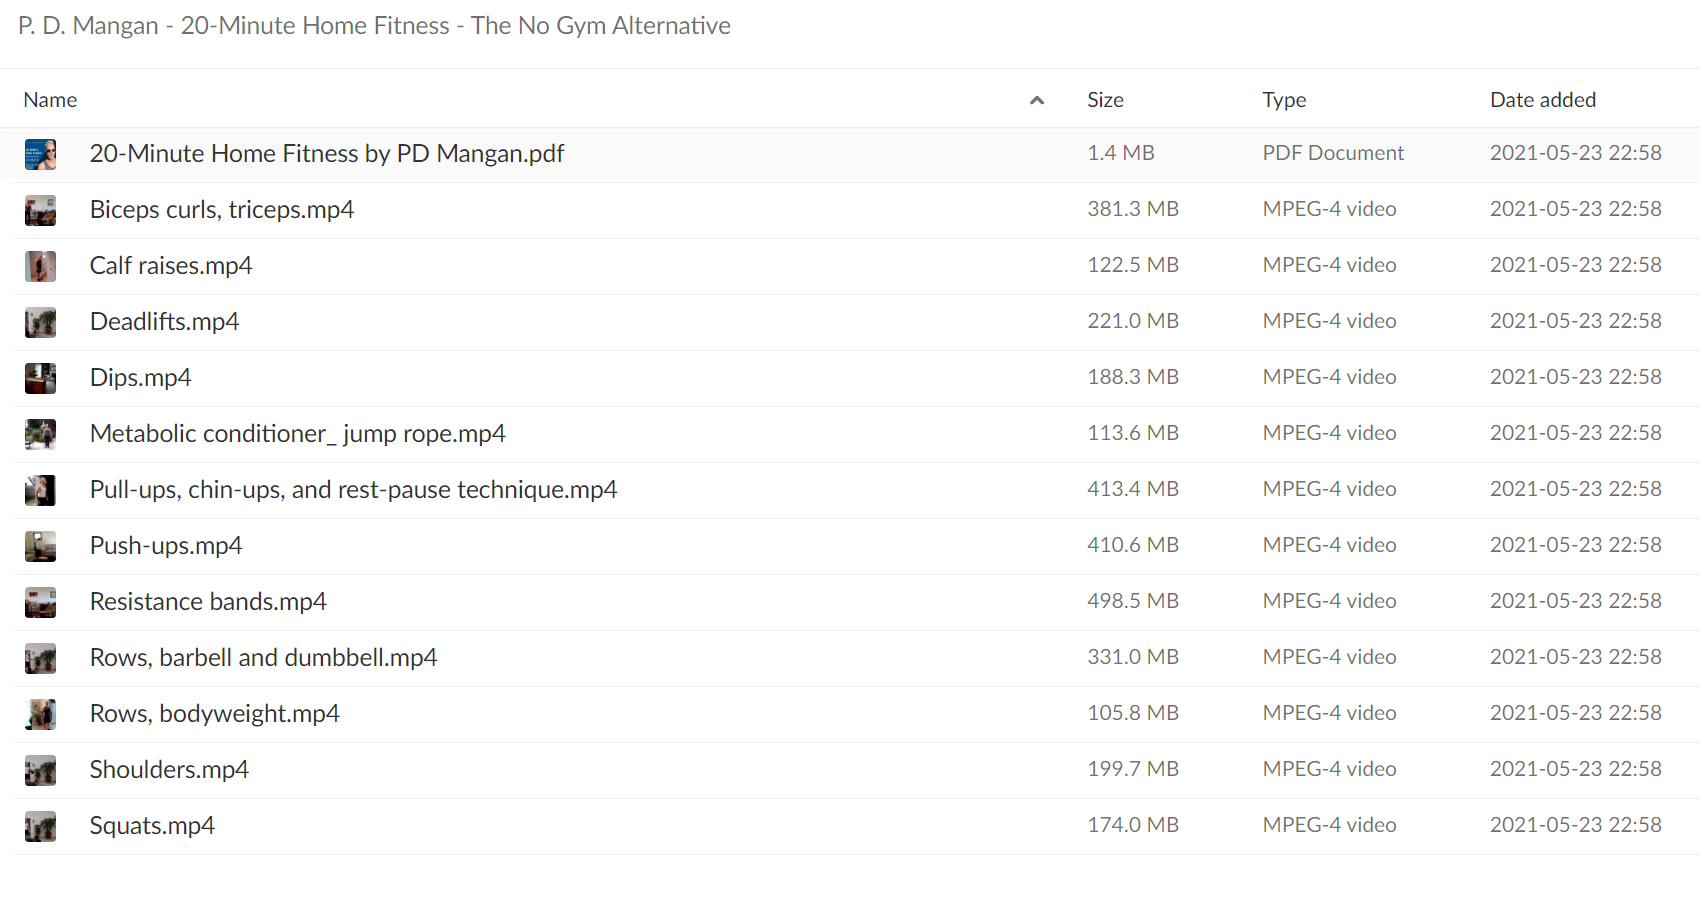
Task: Open Rows, barbell and dumbbell.mp4
Action: click(x=264, y=657)
